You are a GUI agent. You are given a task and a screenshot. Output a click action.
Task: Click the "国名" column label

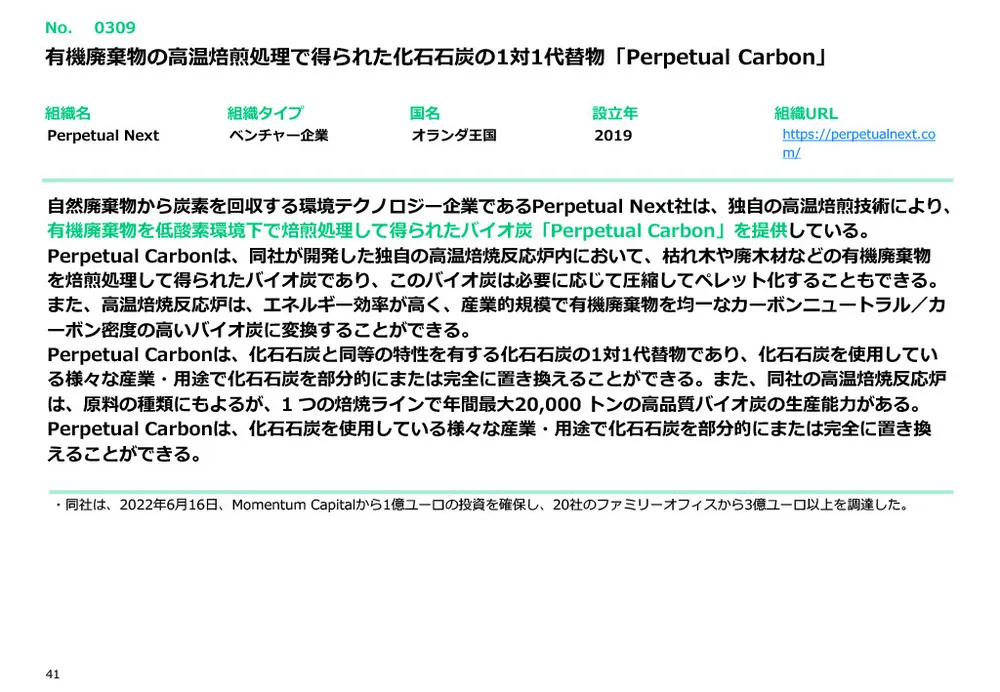click(x=425, y=114)
